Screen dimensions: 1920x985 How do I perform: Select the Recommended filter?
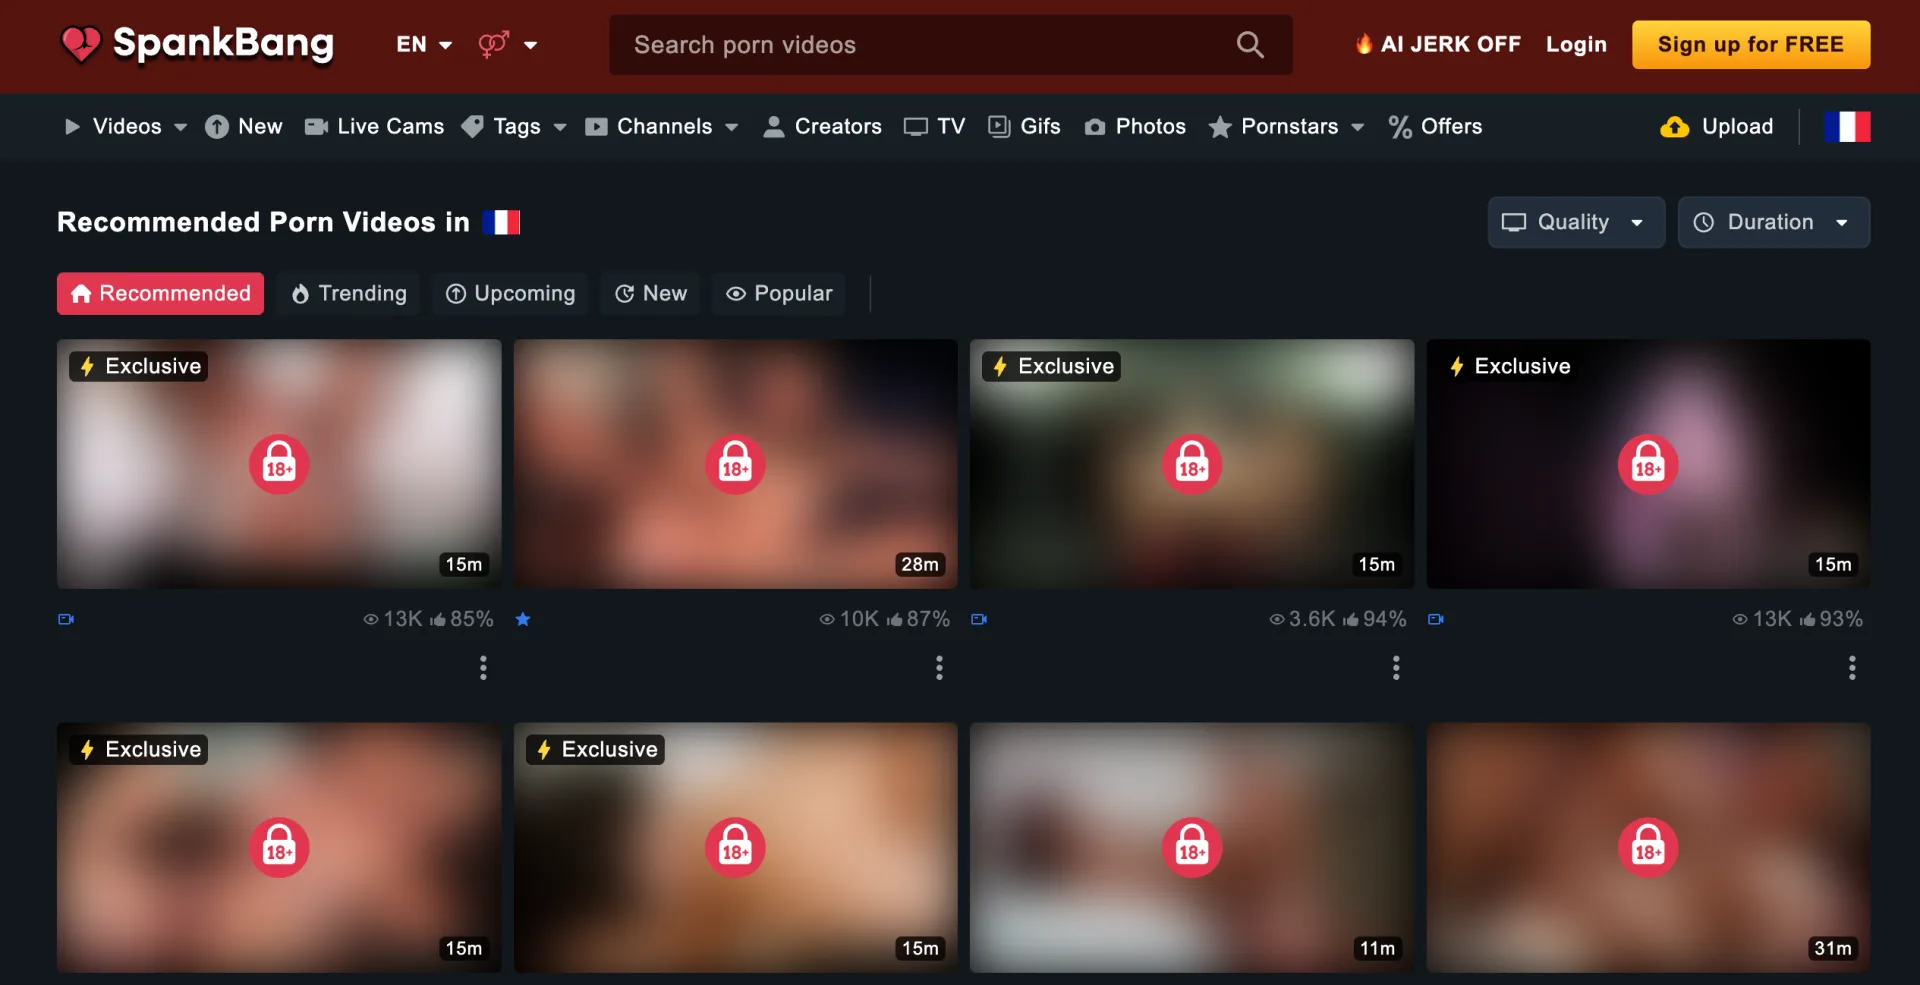pos(159,293)
